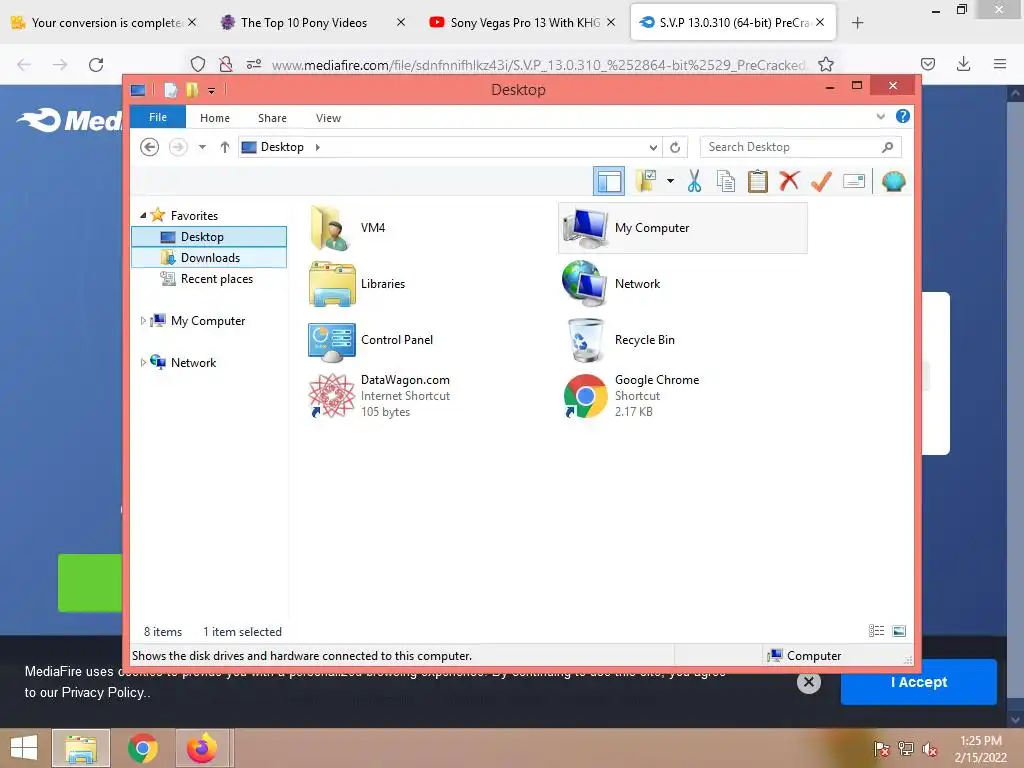Screen dimensions: 1024x768
Task: Open Recent places in navigation pane
Action: pyautogui.click(x=206, y=279)
